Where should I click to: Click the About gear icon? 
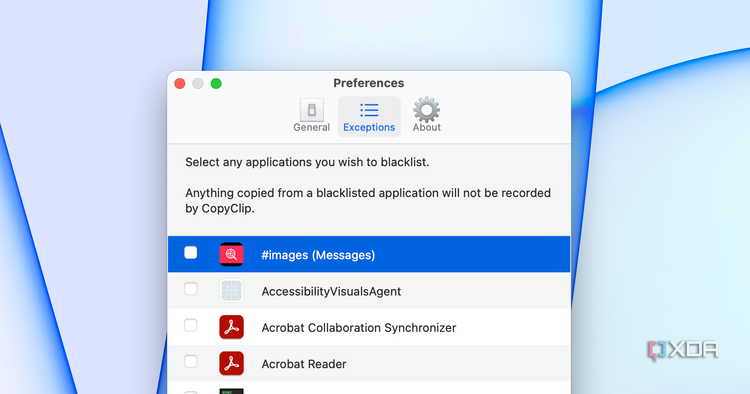coord(426,110)
